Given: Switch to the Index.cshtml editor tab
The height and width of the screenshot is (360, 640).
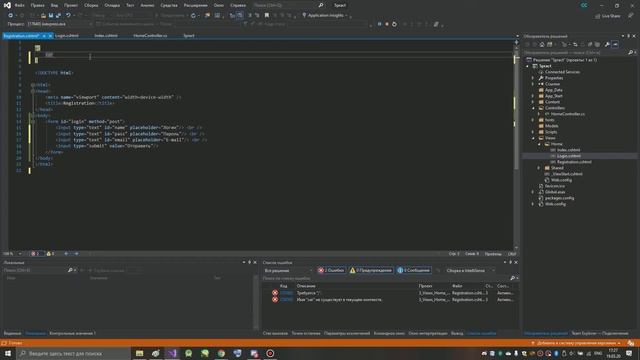Looking at the screenshot, I should (x=106, y=36).
